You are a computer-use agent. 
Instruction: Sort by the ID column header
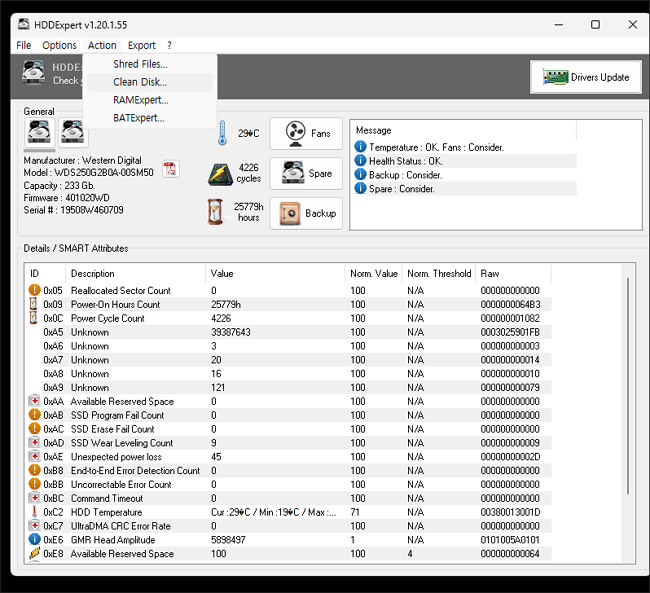pos(45,274)
